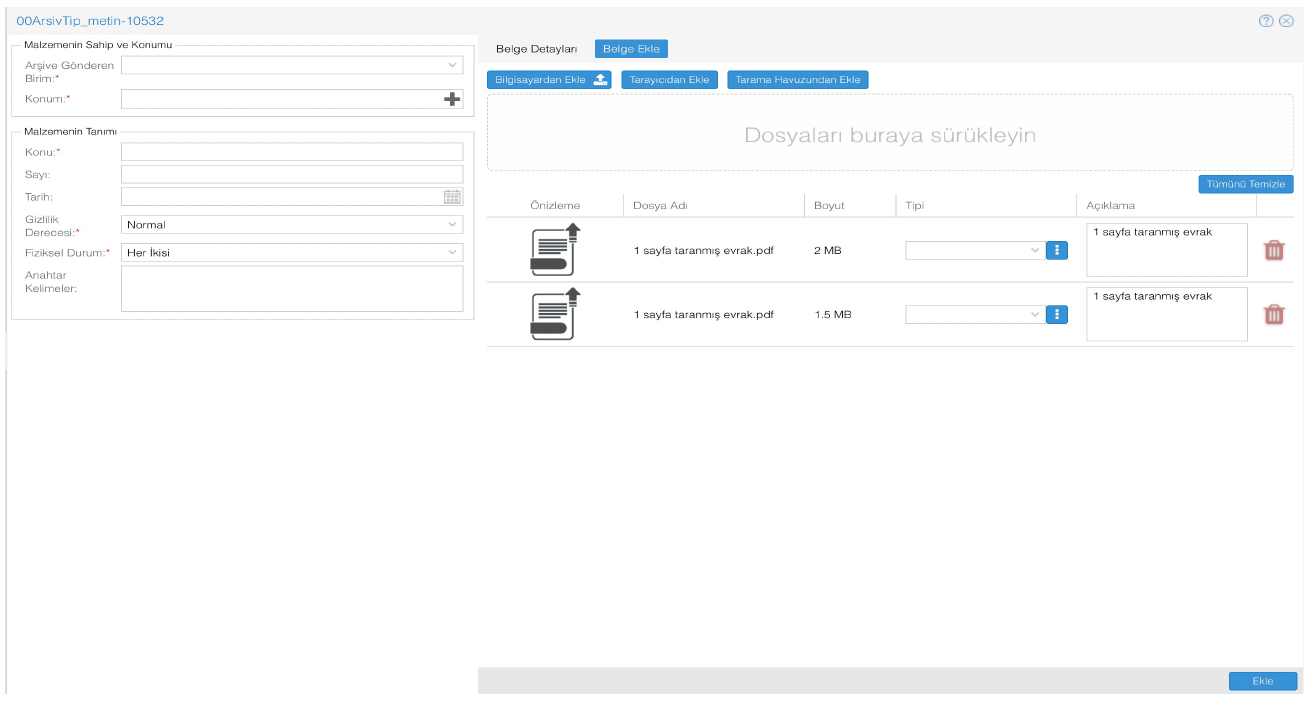Open the Fiziksel Durum dropdown
The height and width of the screenshot is (704, 1310).
[292, 253]
